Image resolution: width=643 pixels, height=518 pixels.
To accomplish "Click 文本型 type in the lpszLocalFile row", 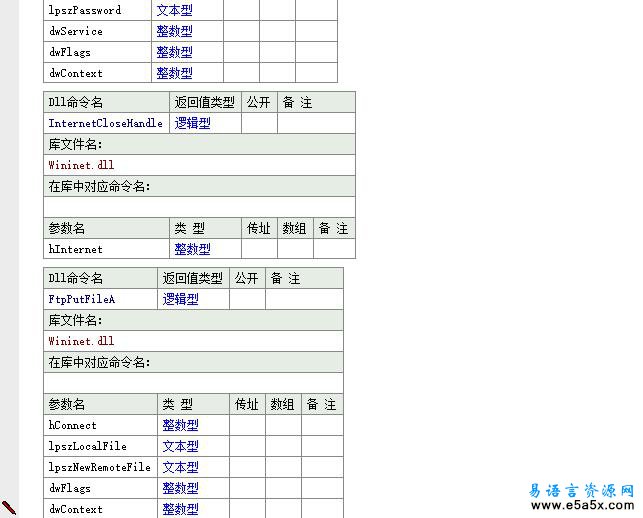I will click(x=180, y=446).
